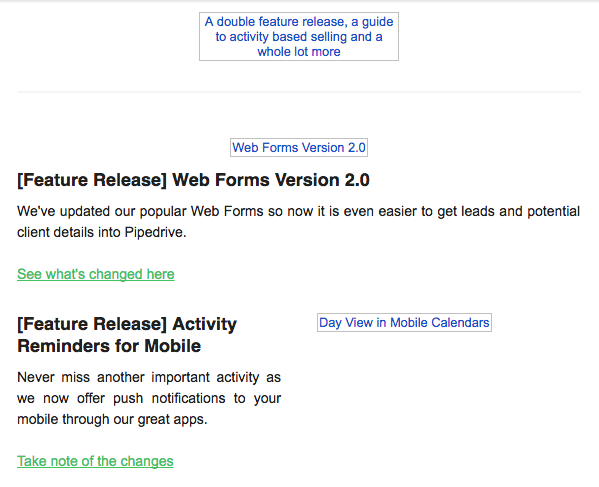Open the Day View in Mobile Calendars image

(x=404, y=322)
